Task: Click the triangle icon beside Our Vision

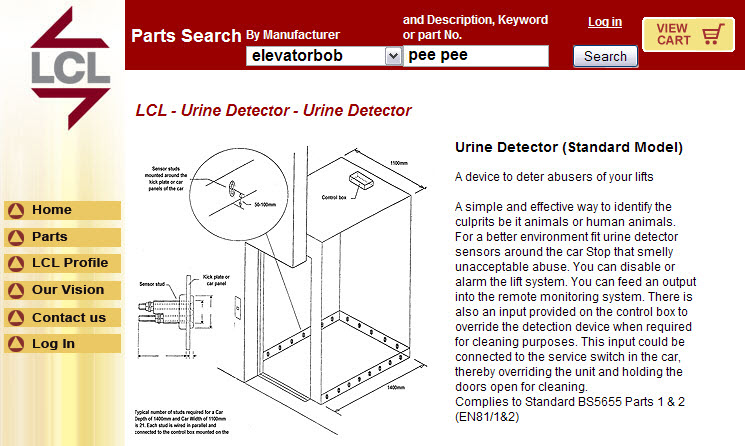Action: [16, 290]
